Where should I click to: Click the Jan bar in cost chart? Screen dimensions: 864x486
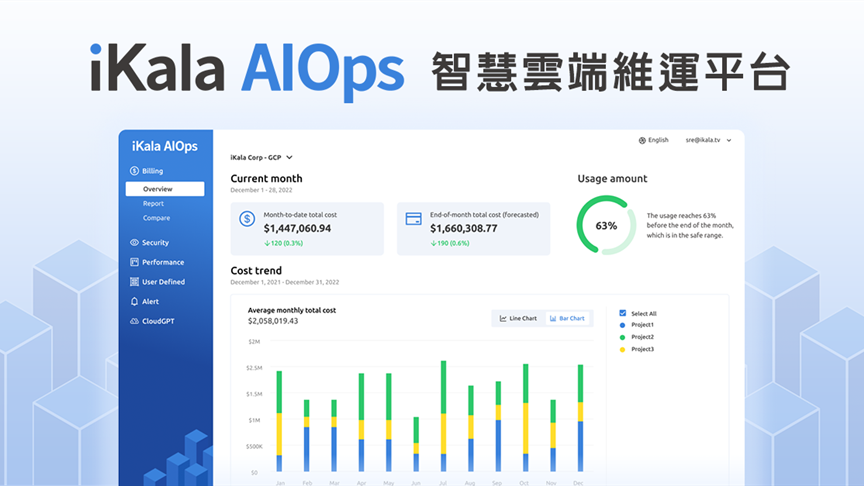pos(279,422)
